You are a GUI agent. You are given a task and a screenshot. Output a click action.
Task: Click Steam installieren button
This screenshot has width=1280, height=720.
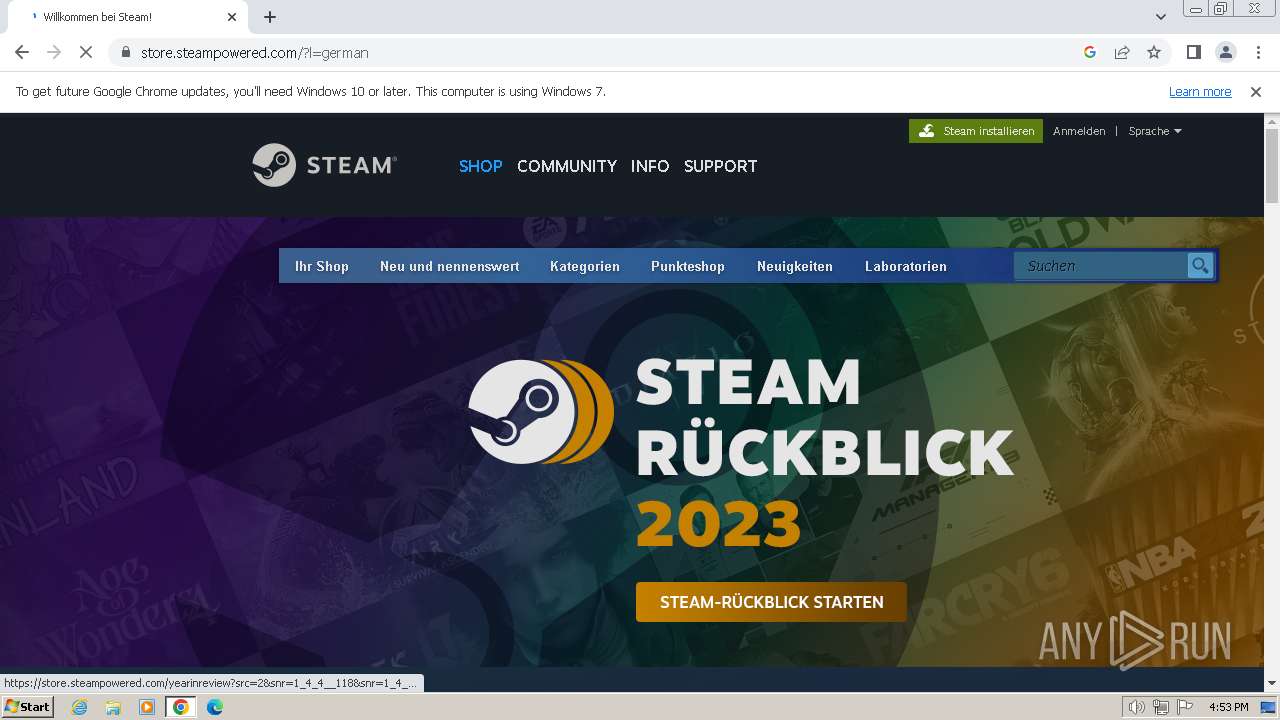[x=976, y=131]
